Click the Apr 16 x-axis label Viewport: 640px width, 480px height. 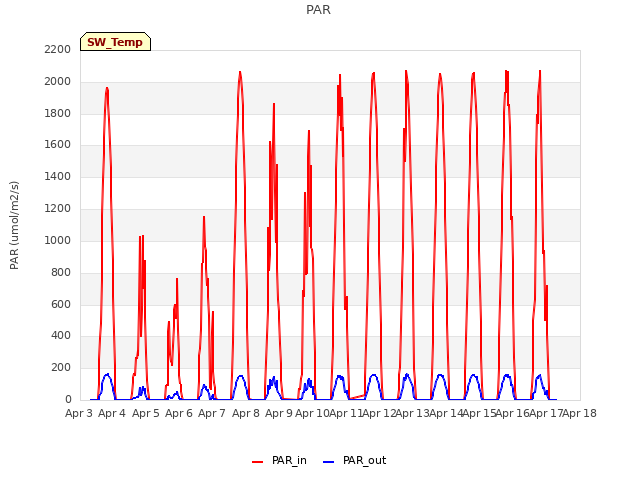513,413
